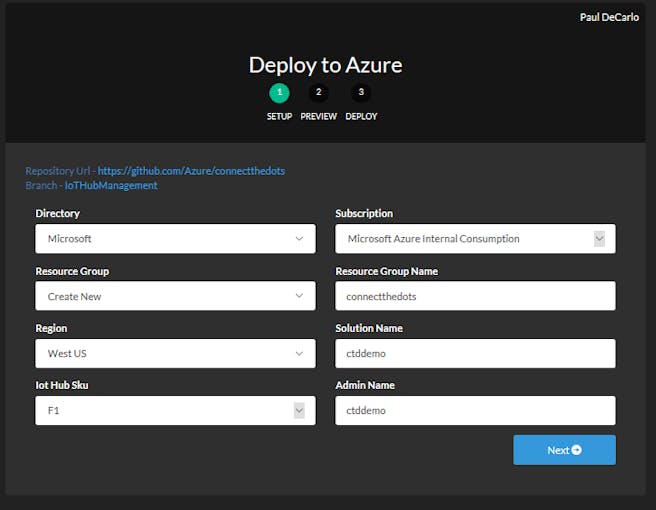Click the IoTHubManagement branch link

coord(111,185)
